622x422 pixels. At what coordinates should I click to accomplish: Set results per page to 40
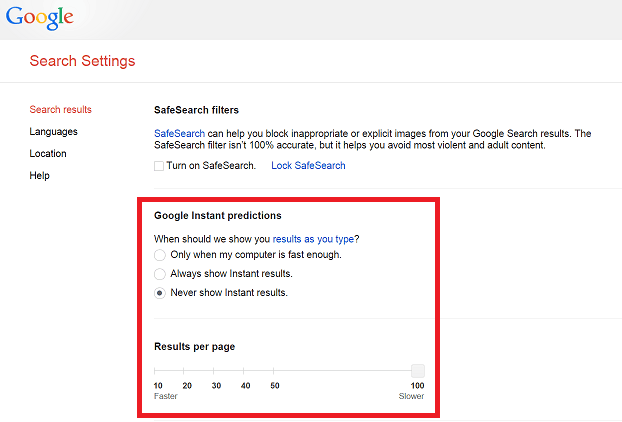pyautogui.click(x=244, y=371)
